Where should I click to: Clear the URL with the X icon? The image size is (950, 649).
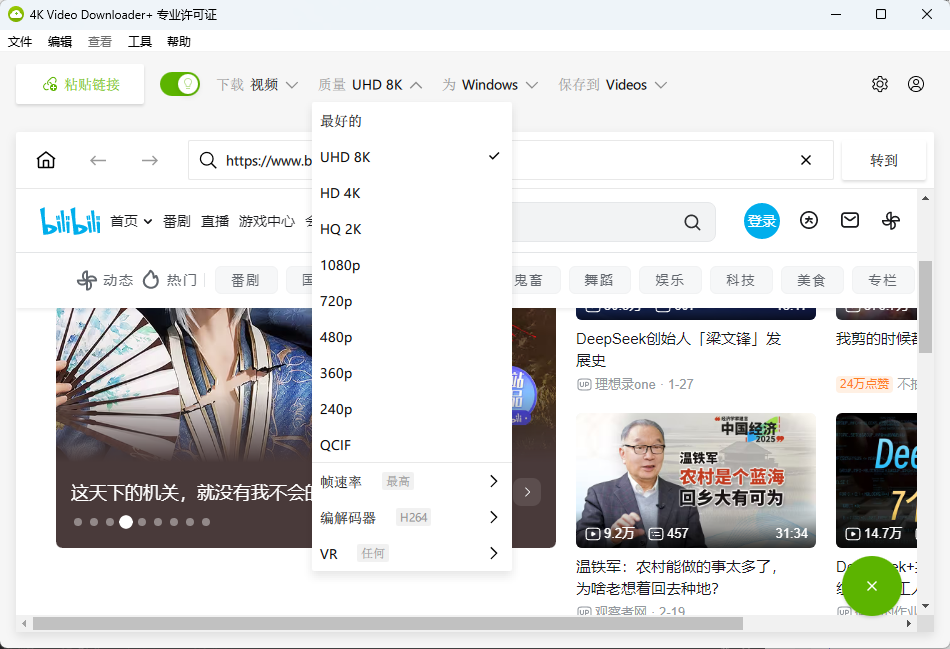(x=806, y=161)
